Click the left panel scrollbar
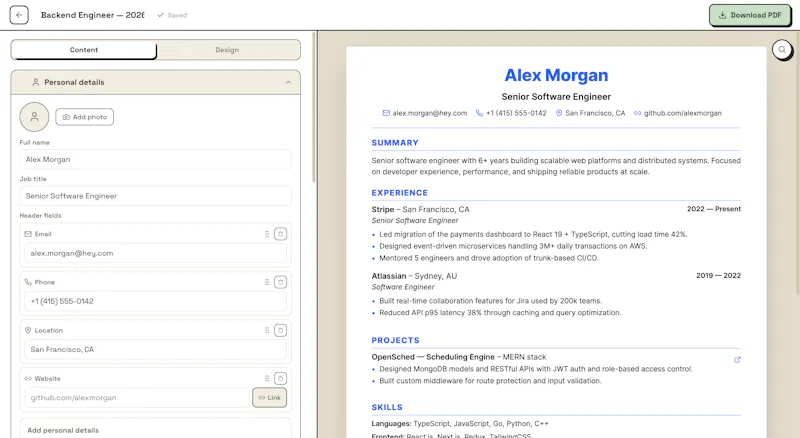This screenshot has height=438, width=800. tap(313, 108)
